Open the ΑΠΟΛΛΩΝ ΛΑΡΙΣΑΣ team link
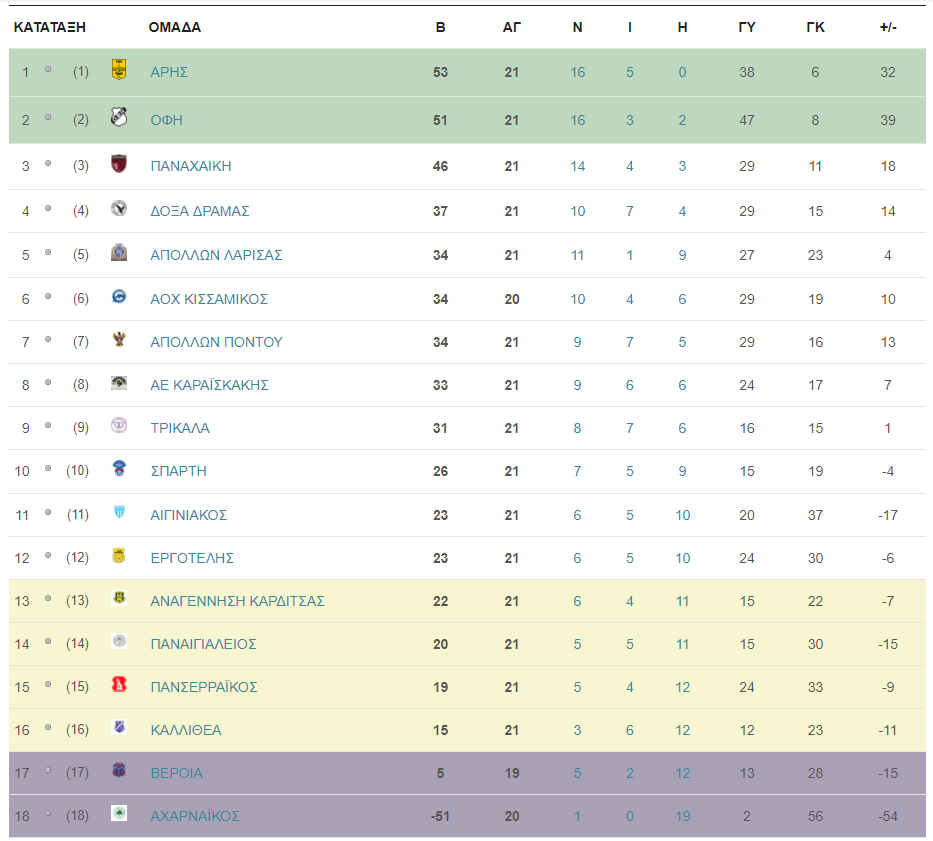Screen dimensions: 933x841 pyautogui.click(x=216, y=255)
